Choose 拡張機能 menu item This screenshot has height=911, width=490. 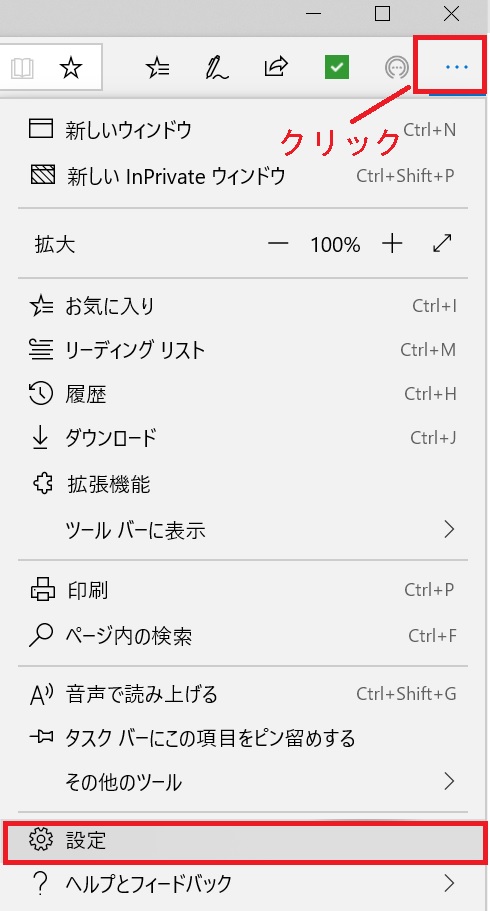243,484
